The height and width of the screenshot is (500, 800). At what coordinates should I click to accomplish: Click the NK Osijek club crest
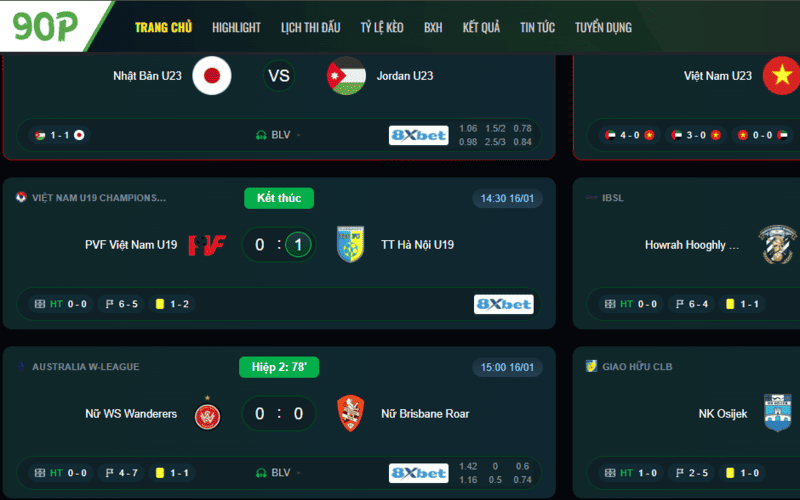coord(777,414)
